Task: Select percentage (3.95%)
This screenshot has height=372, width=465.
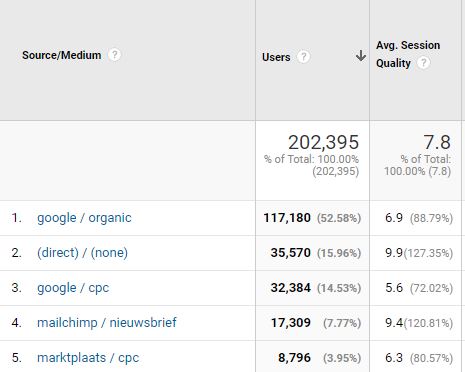Action: [342, 358]
